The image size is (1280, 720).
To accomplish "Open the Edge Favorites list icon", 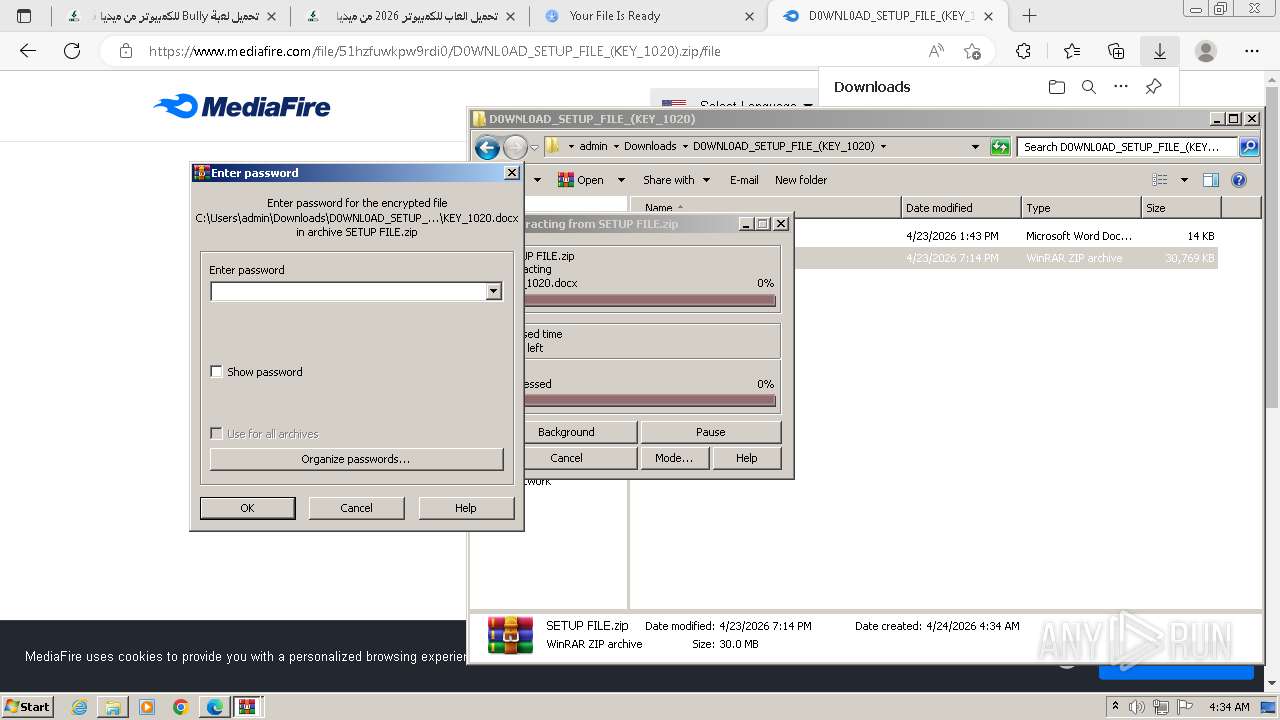I will pyautogui.click(x=1072, y=51).
